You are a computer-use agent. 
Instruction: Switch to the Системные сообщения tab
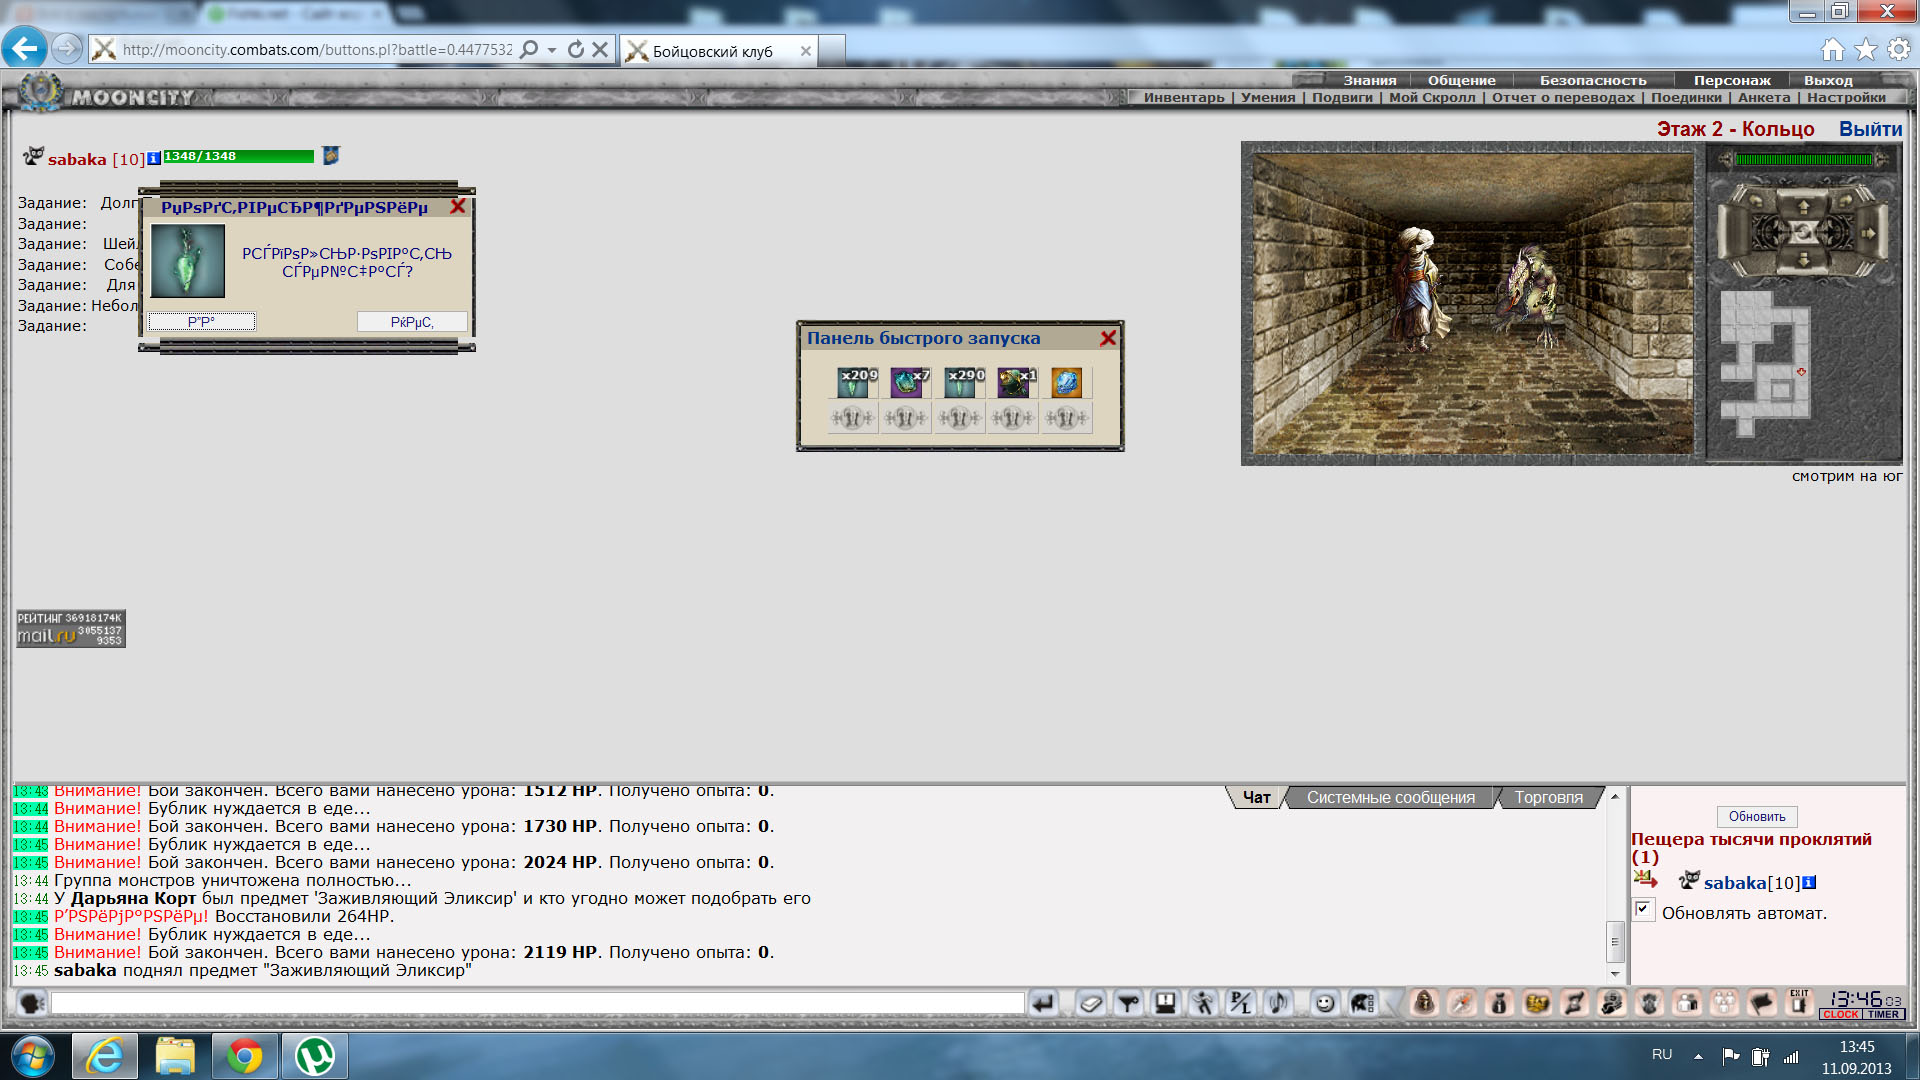1390,797
